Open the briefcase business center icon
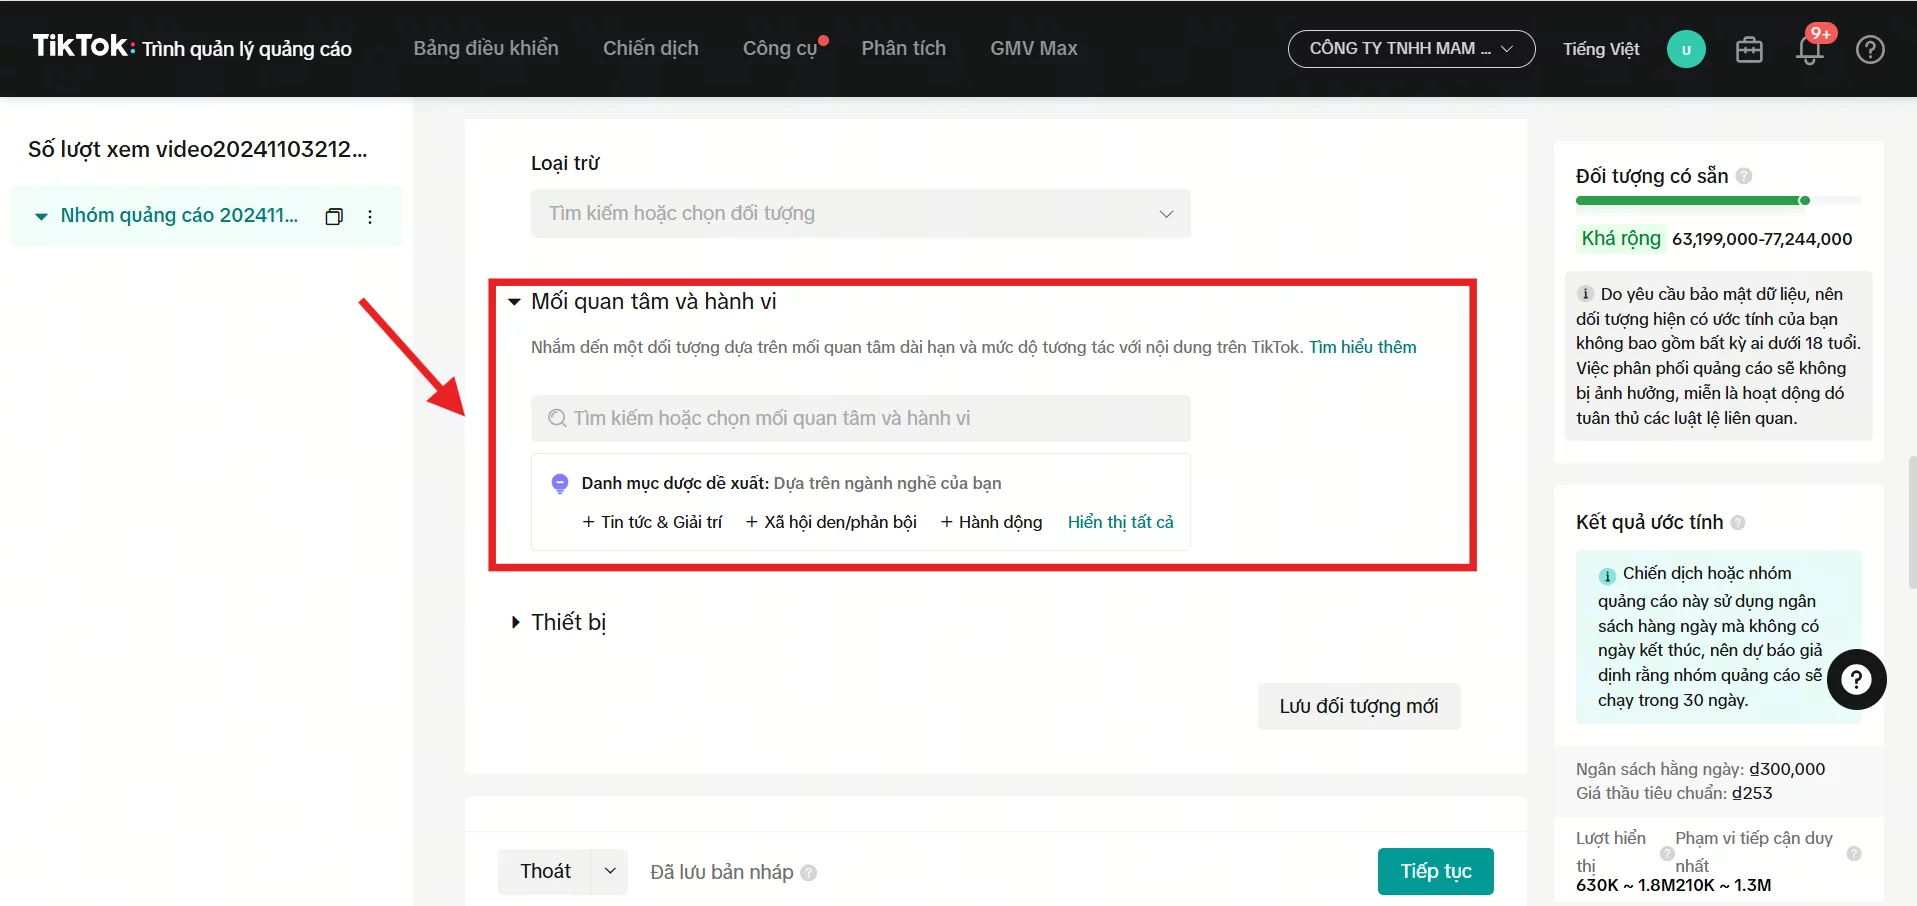Viewport: 1917px width, 906px height. (x=1749, y=49)
